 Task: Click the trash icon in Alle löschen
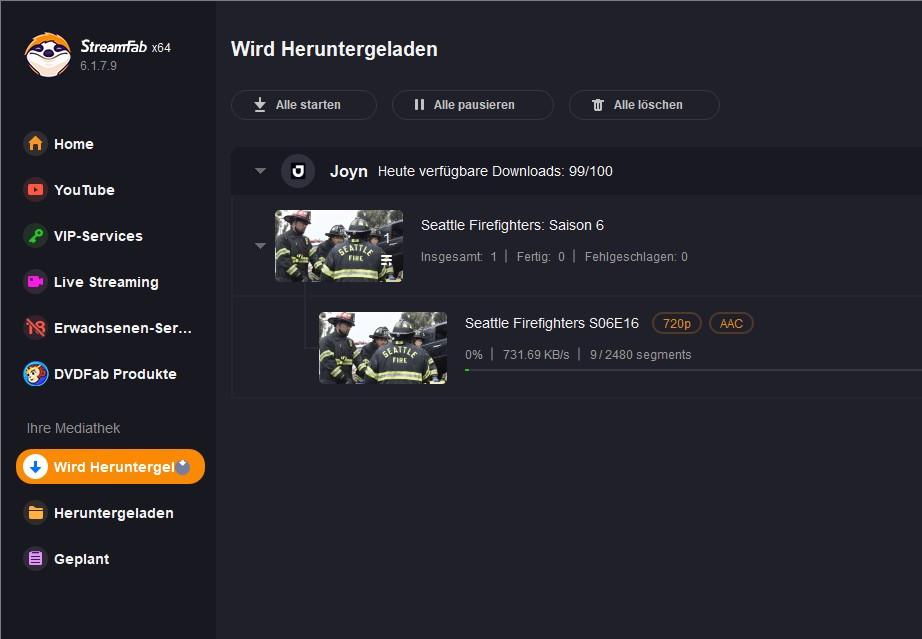click(598, 105)
